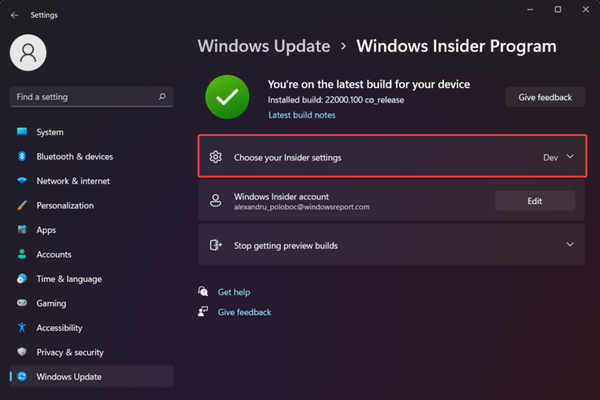This screenshot has width=600, height=400.
Task: Open System settings in sidebar
Action: coord(50,132)
